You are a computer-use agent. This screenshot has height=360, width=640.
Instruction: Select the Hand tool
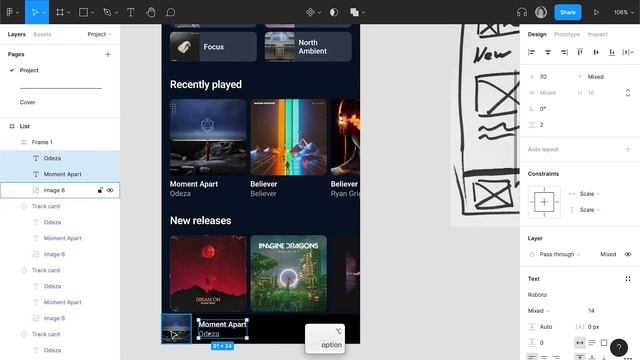pos(151,12)
